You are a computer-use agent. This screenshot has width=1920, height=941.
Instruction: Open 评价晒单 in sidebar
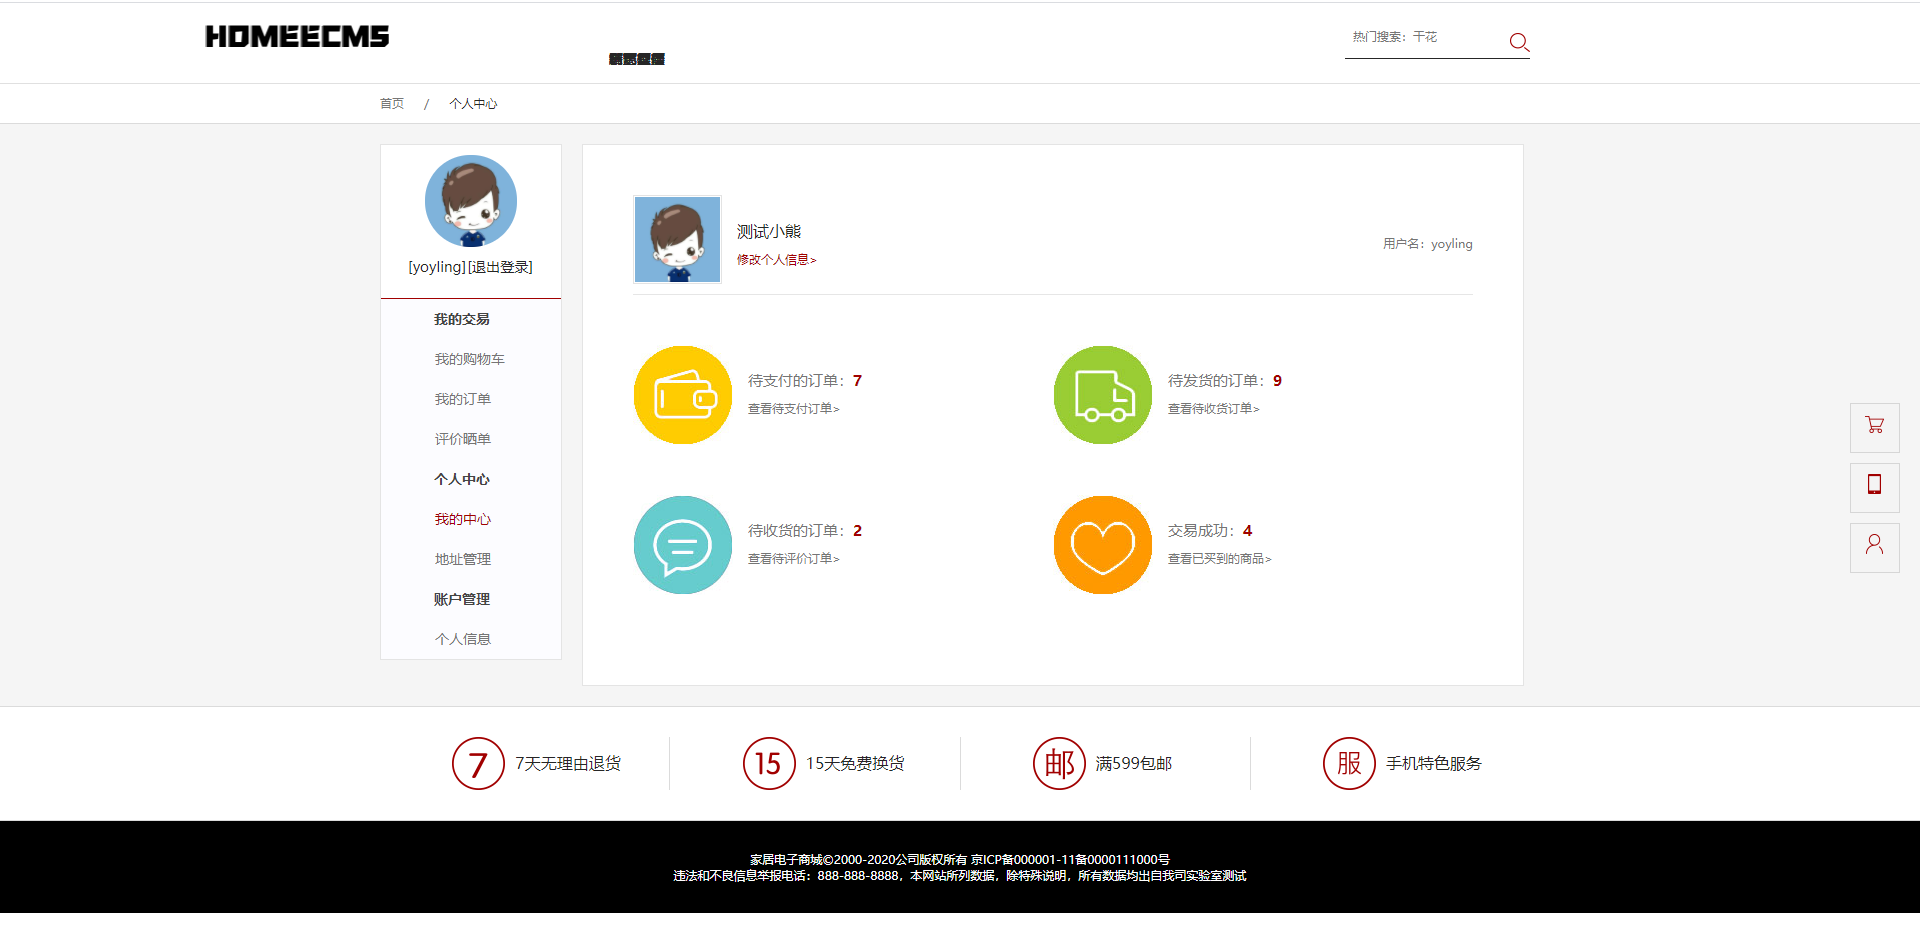coord(462,439)
